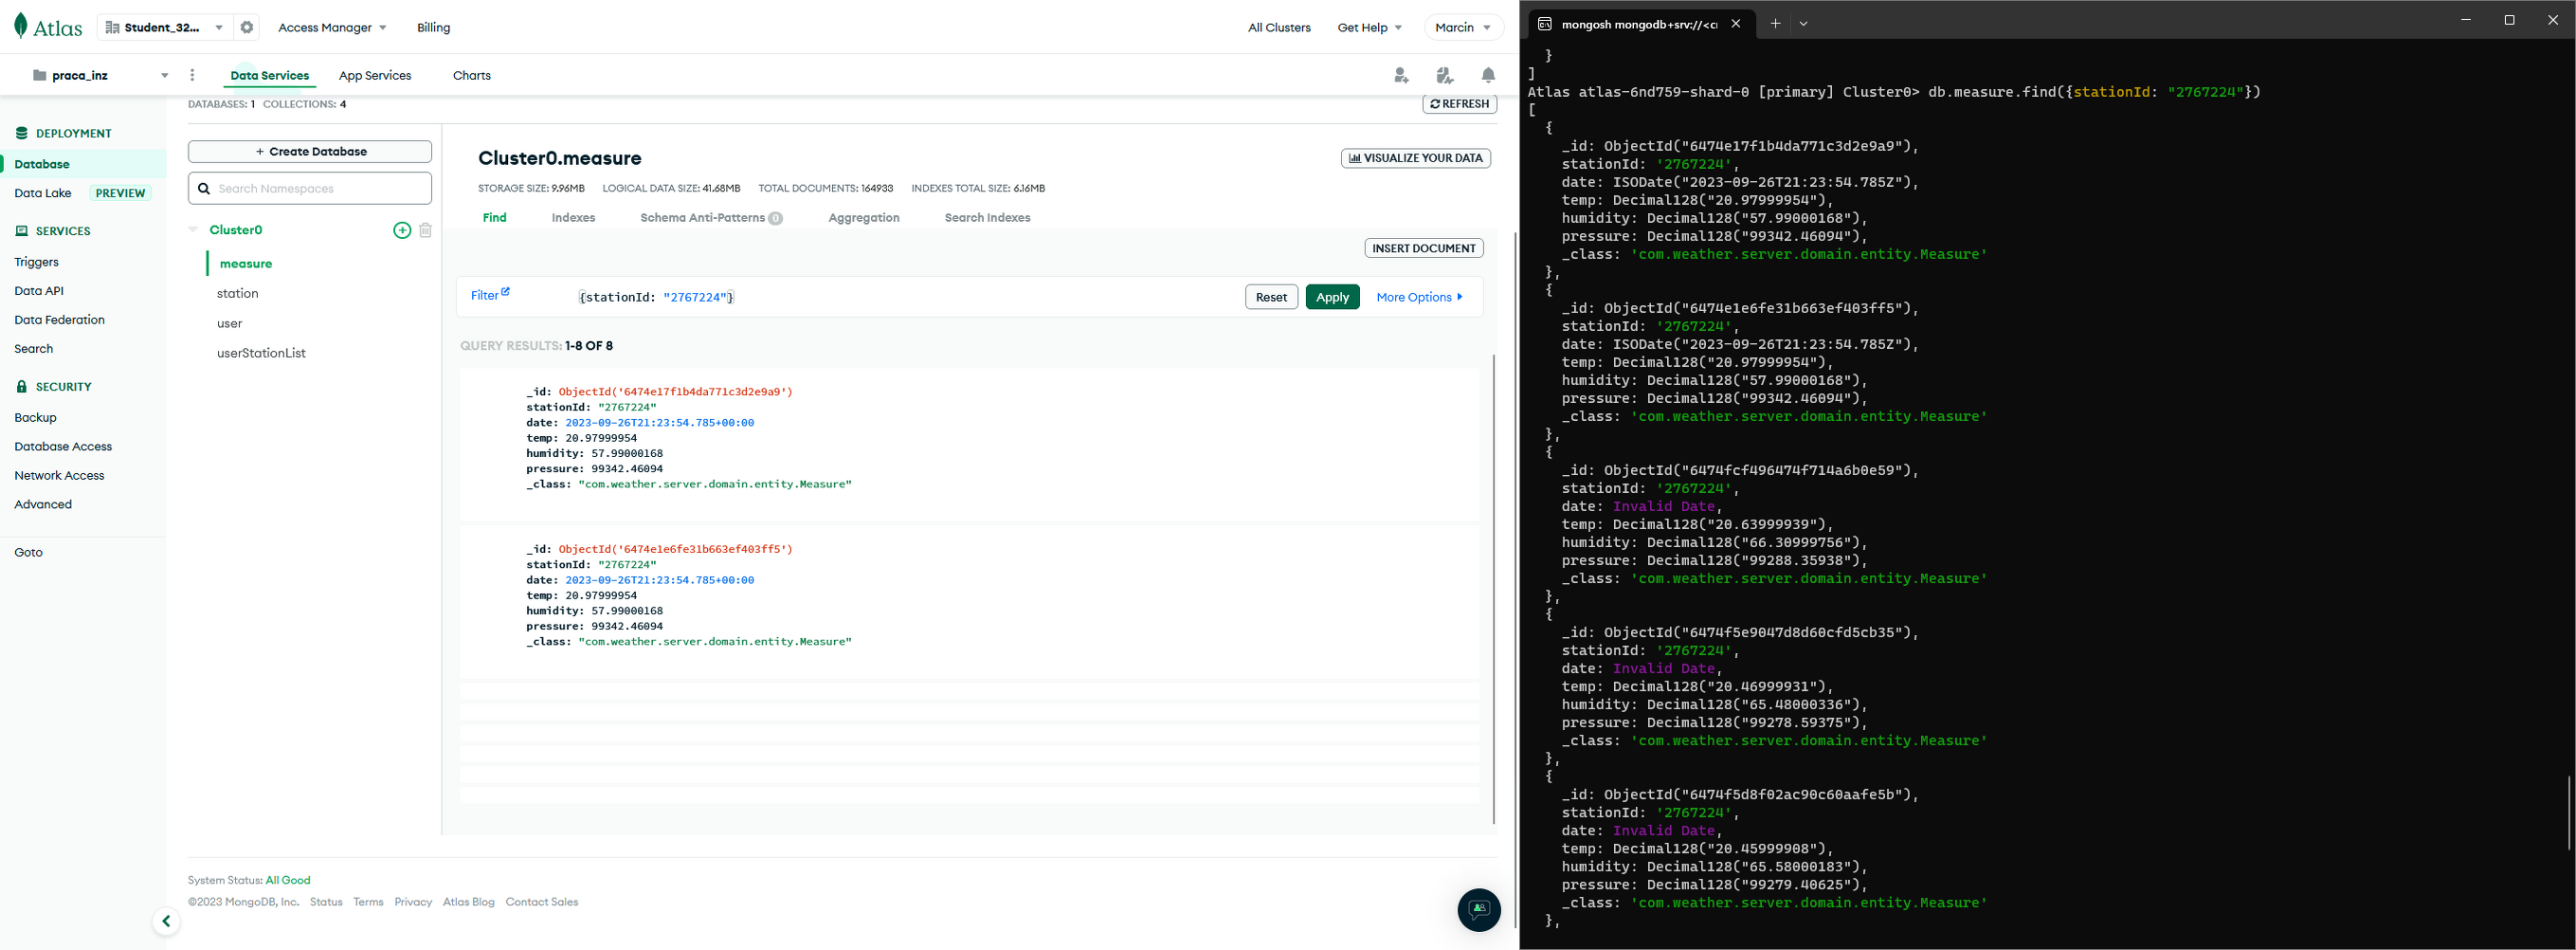2576x950 pixels.
Task: Click the add collection plus icon
Action: point(402,230)
